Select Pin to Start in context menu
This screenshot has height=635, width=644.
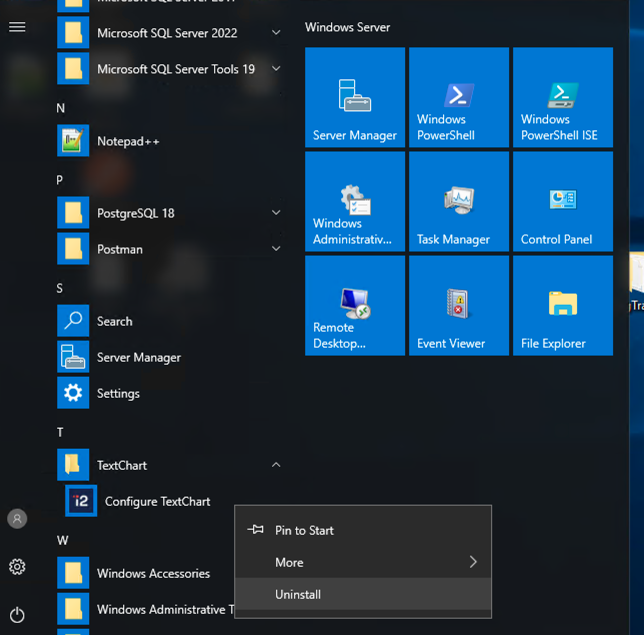point(363,530)
